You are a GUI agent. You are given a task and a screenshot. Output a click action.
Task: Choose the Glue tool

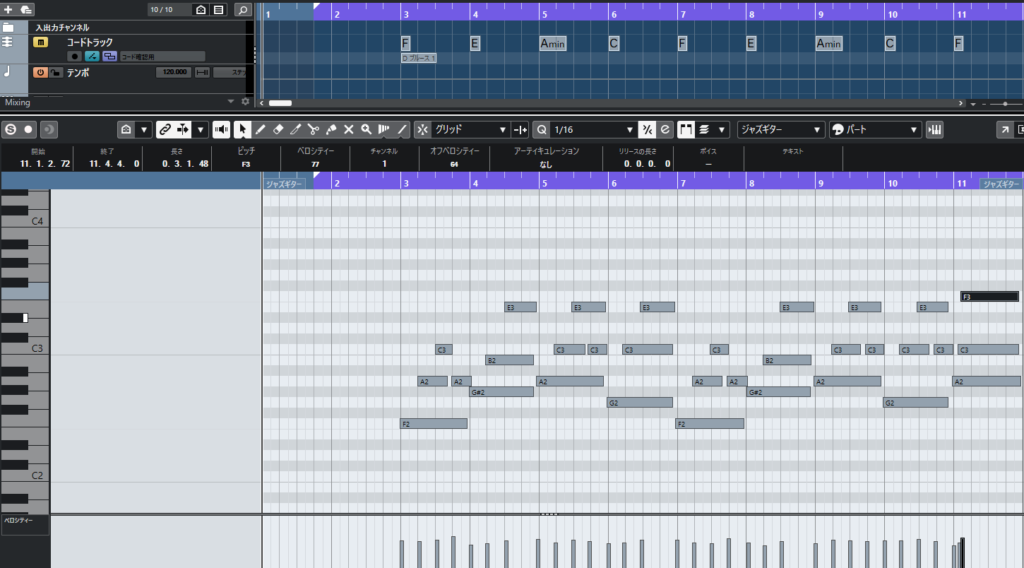(331, 130)
